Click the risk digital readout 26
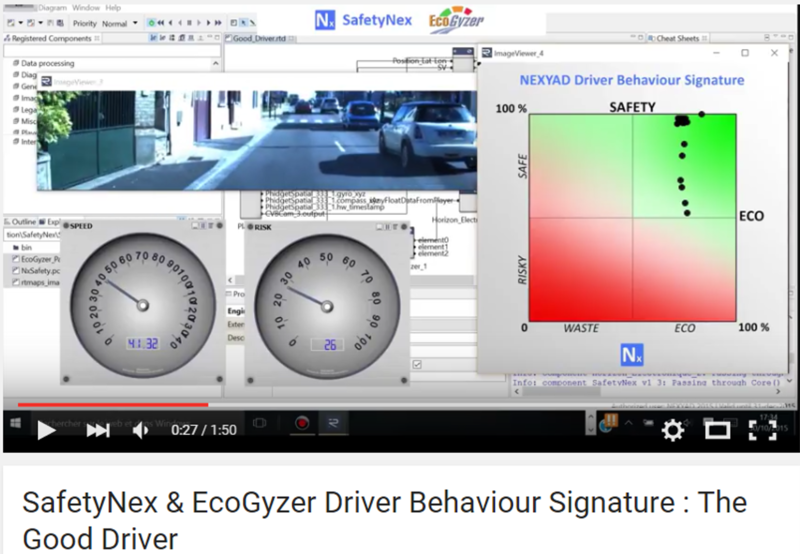 coord(328,345)
